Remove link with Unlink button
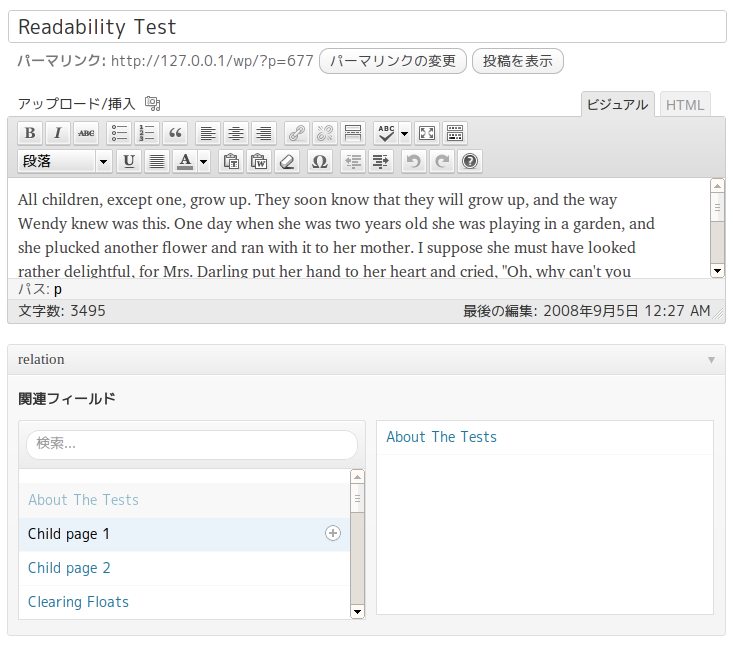This screenshot has height=654, width=733. (324, 133)
